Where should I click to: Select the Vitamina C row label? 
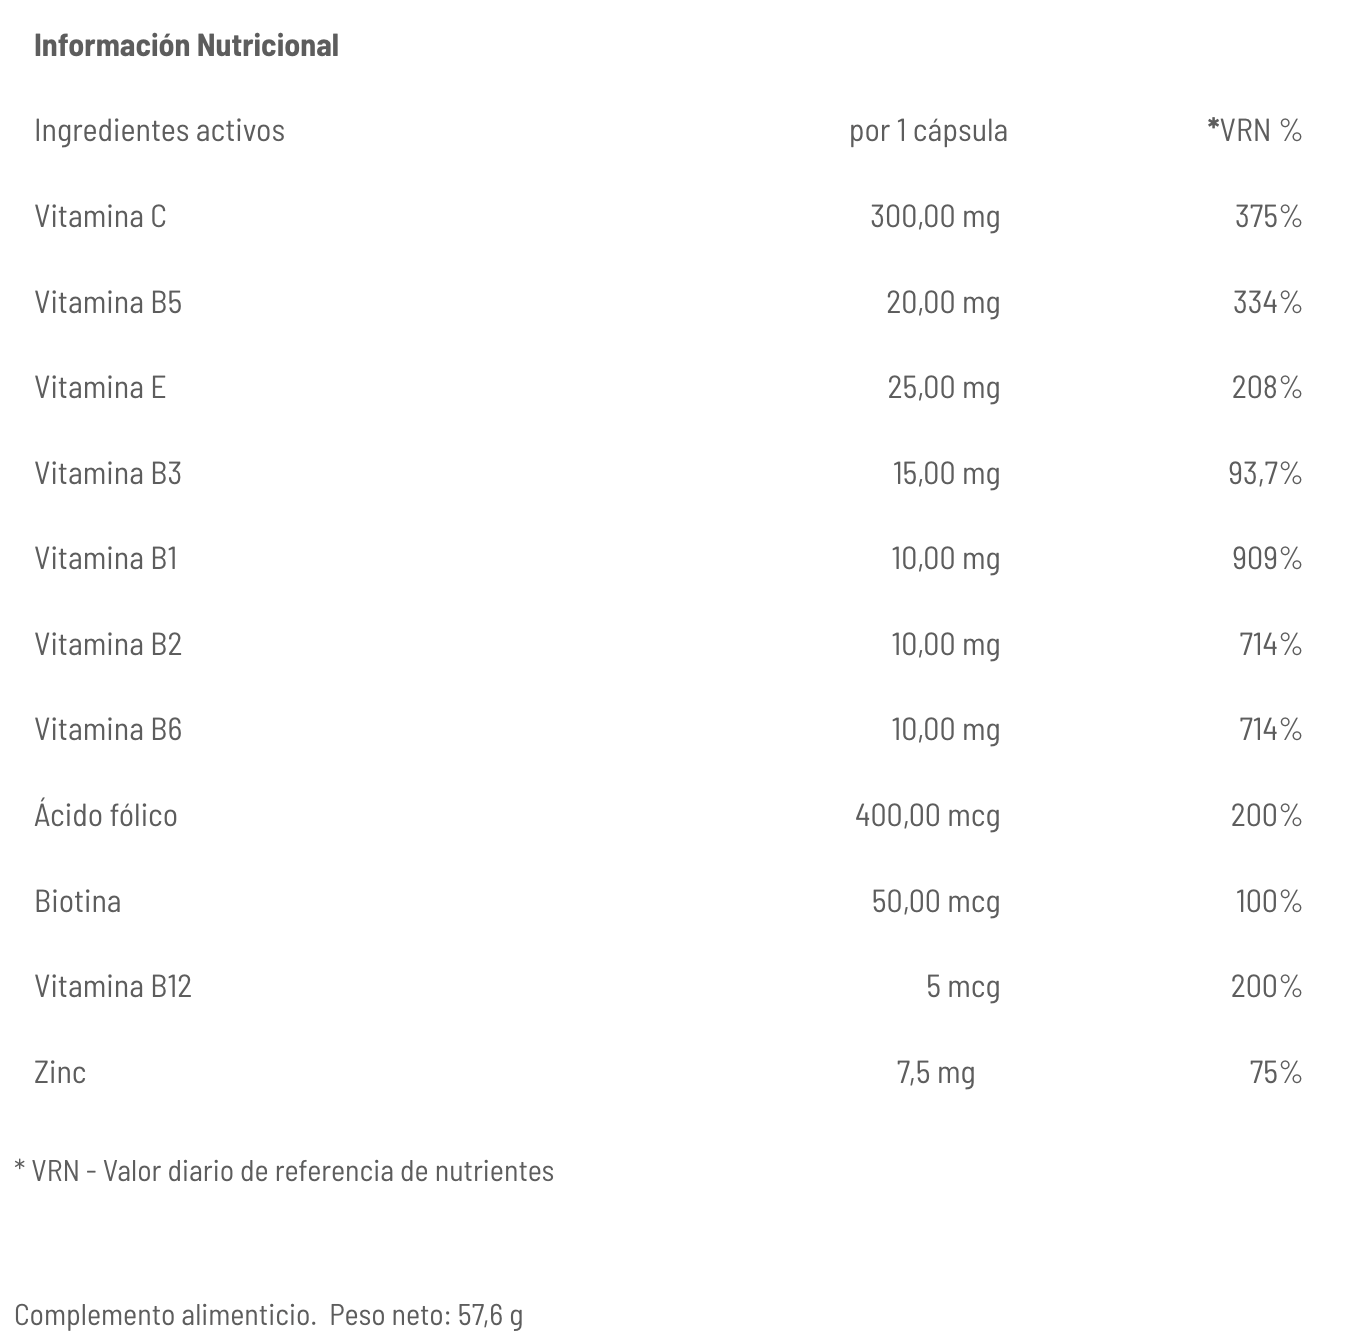[x=100, y=216]
